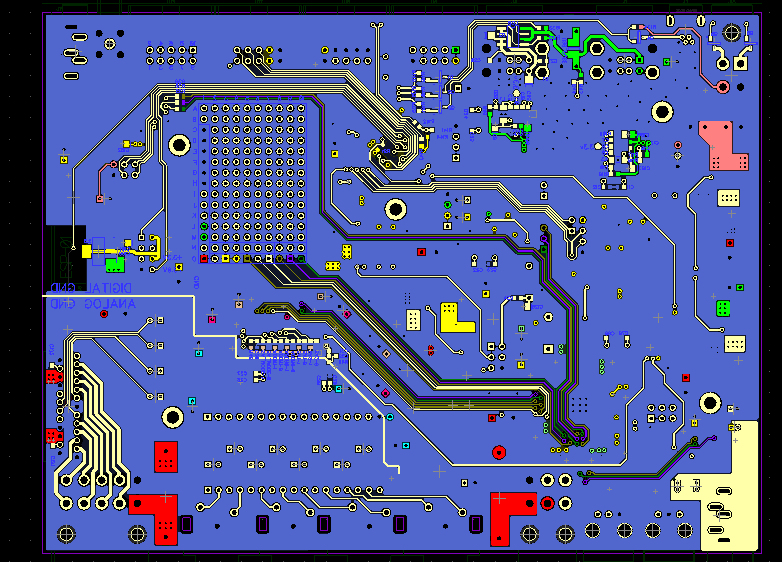Select the mirrored ANALOG GND silkscreen text

pyautogui.click(x=93, y=304)
